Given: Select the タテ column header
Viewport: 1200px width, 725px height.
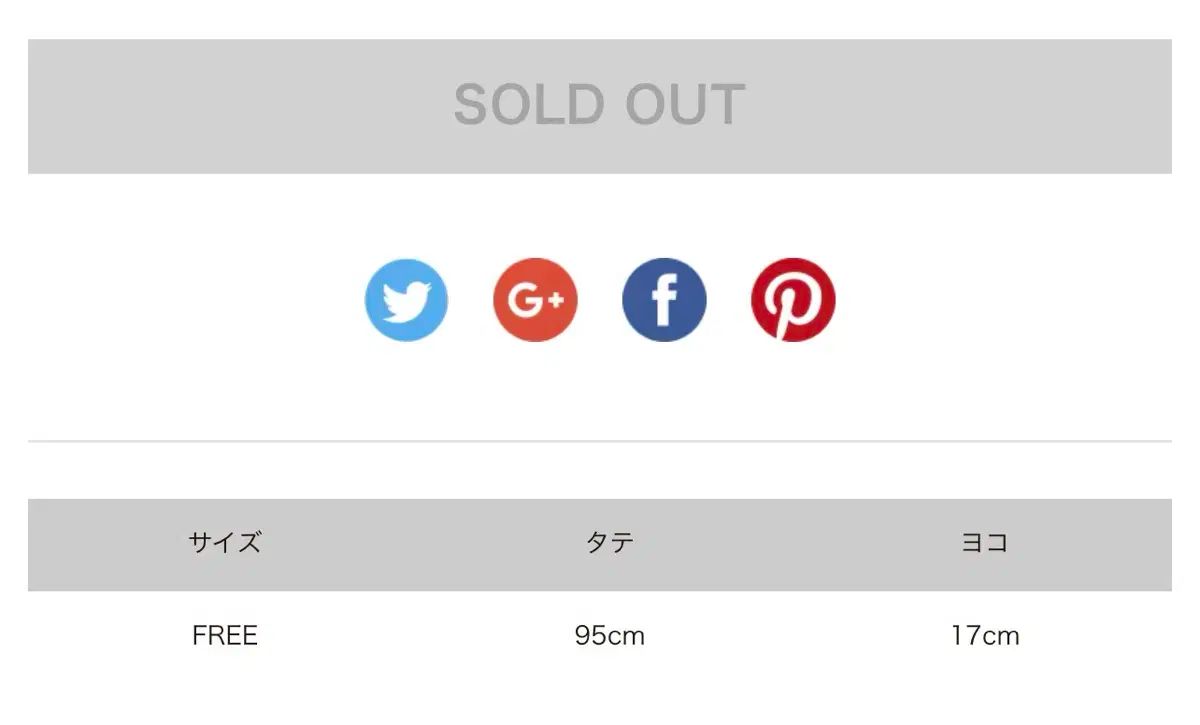Looking at the screenshot, I should [x=609, y=543].
